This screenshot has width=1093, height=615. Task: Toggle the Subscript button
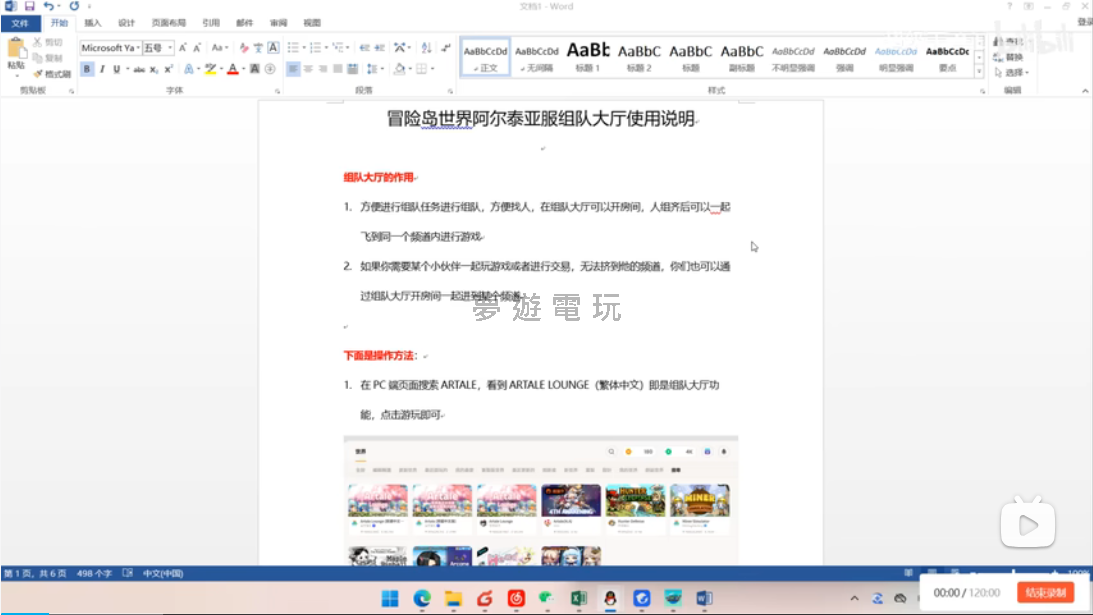(153, 69)
